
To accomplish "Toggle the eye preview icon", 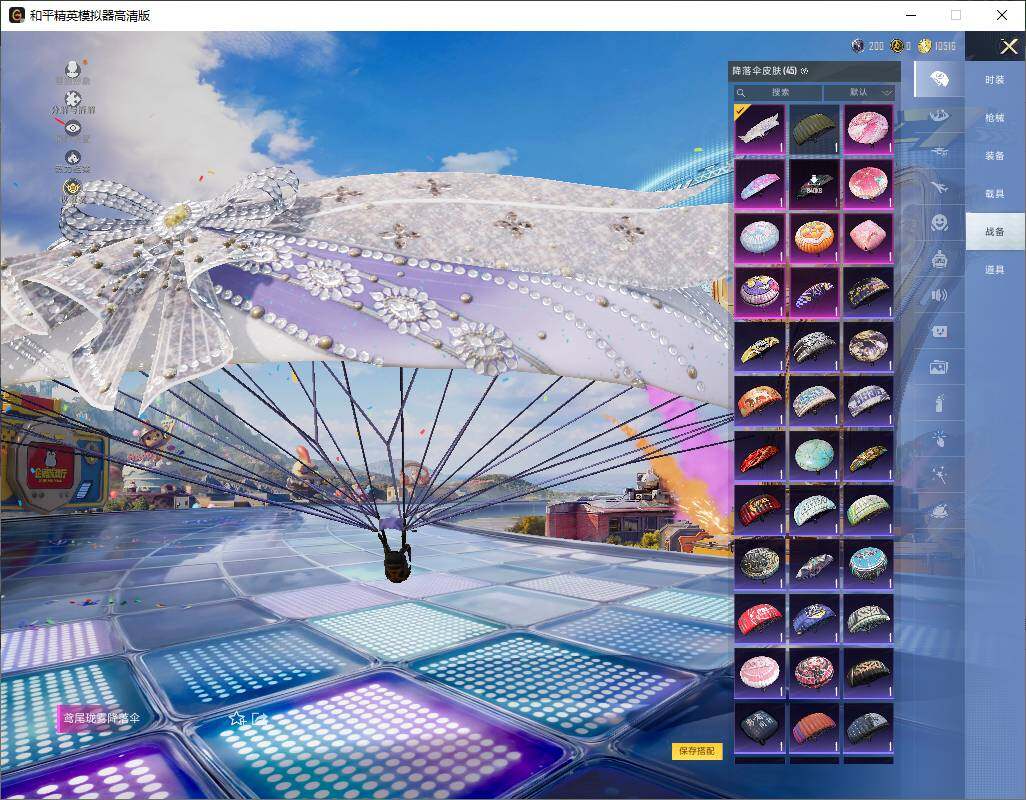I will tap(73, 128).
